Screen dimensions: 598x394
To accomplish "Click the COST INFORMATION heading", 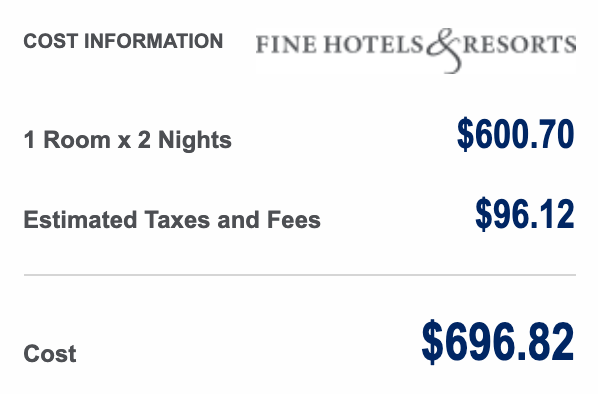I will tap(123, 41).
